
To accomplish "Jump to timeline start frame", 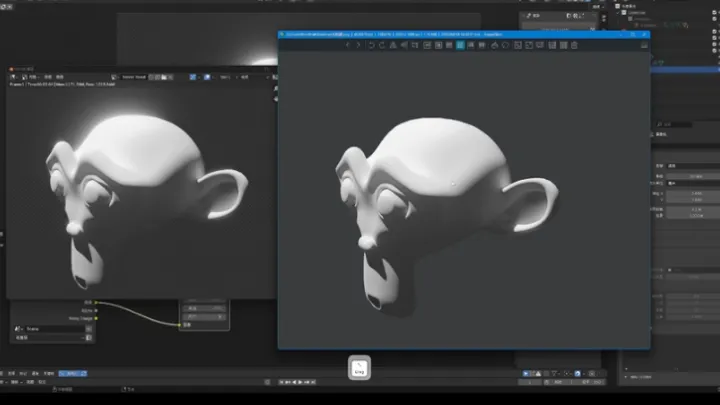I will (x=281, y=382).
